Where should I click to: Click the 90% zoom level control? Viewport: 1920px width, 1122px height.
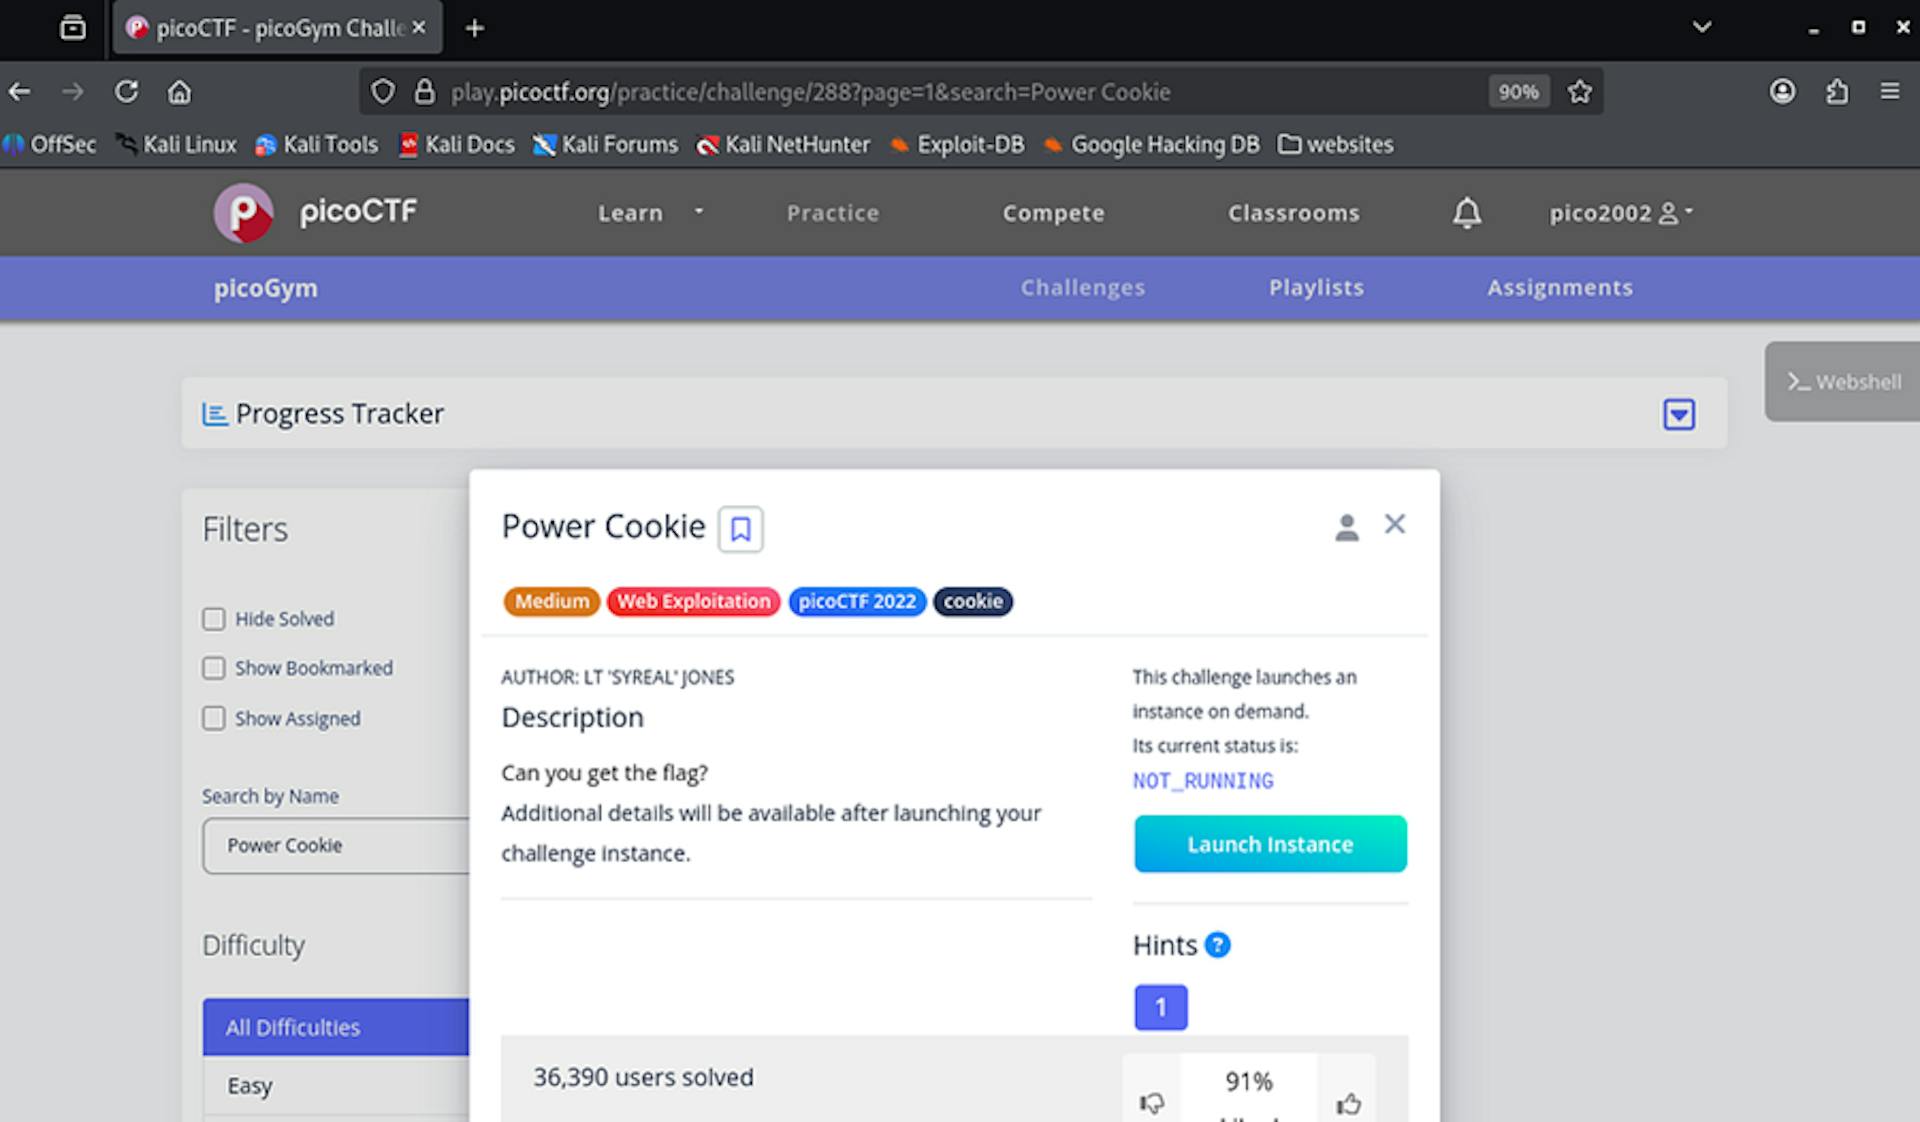[1518, 91]
